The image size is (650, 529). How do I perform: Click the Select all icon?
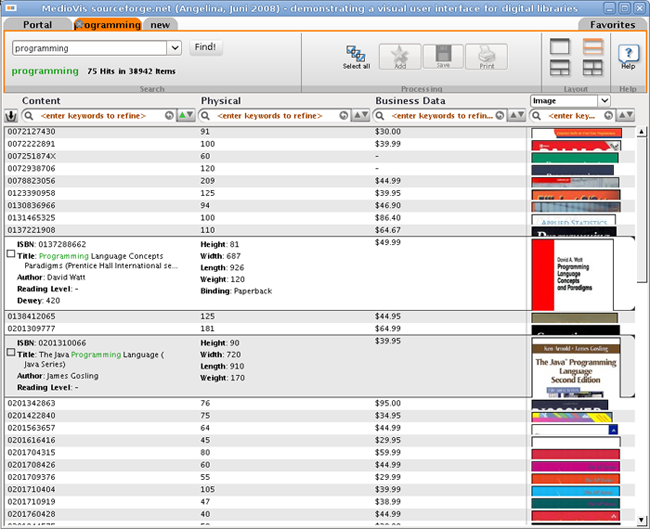click(x=356, y=54)
